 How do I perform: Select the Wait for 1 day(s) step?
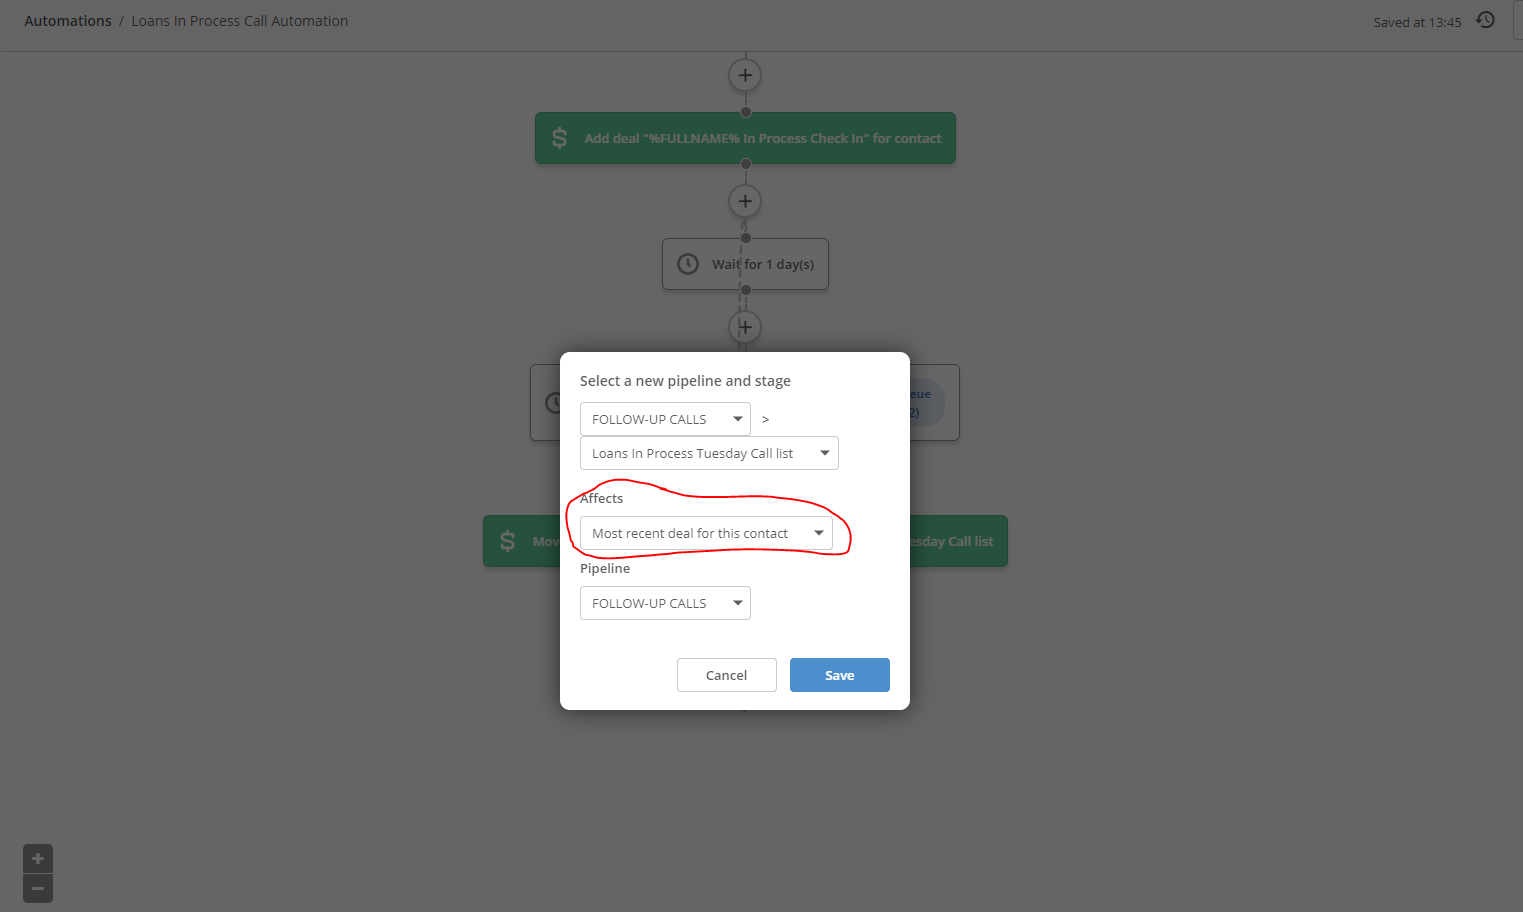click(x=745, y=264)
